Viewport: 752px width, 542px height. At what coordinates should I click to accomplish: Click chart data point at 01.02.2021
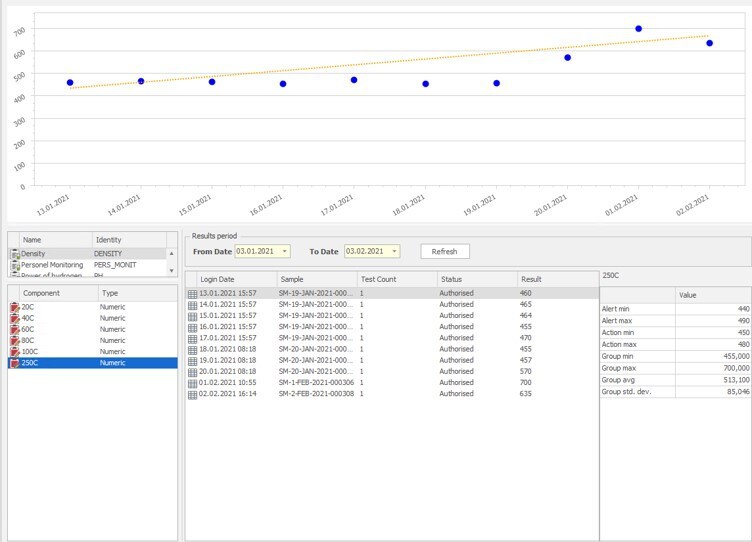click(638, 29)
